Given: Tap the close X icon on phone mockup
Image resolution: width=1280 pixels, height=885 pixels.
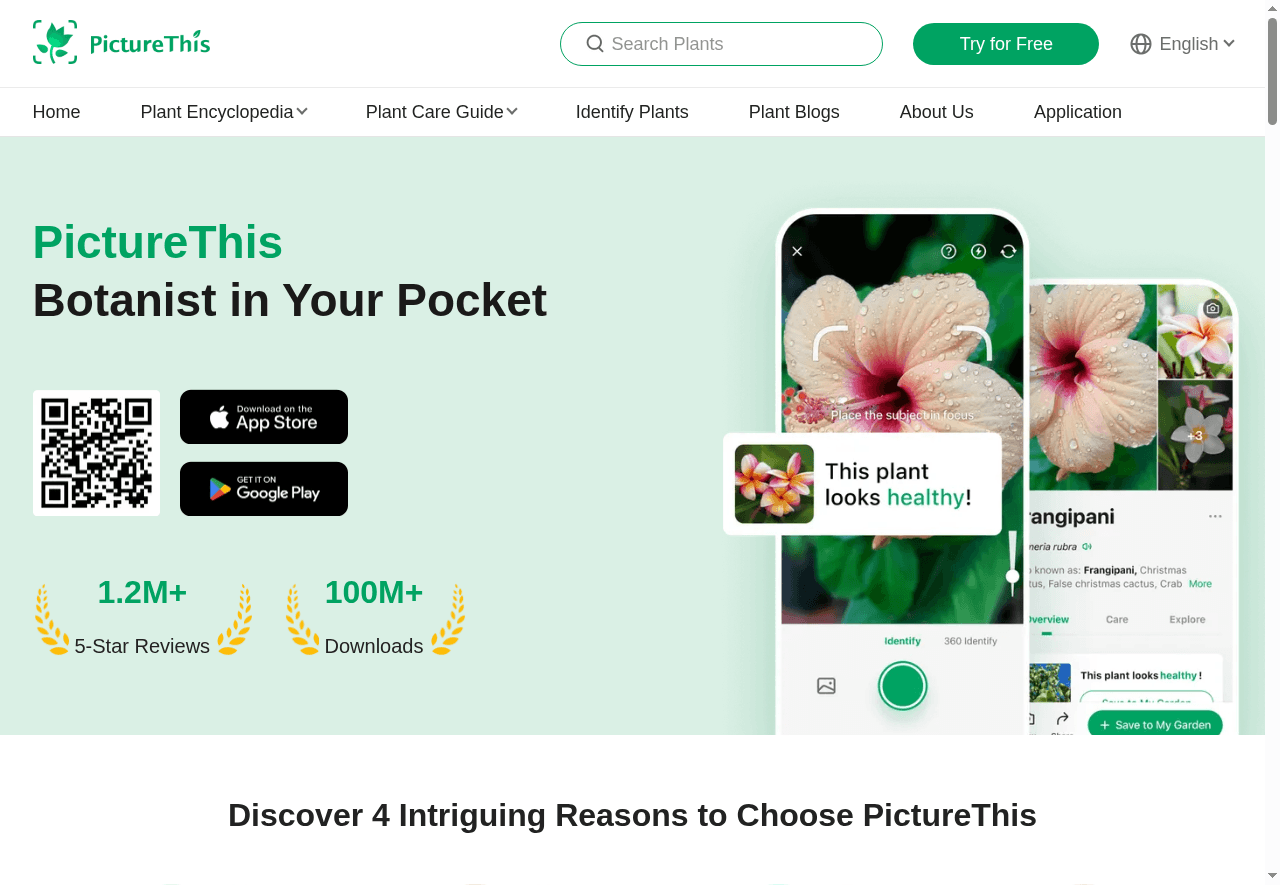Looking at the screenshot, I should tap(797, 251).
